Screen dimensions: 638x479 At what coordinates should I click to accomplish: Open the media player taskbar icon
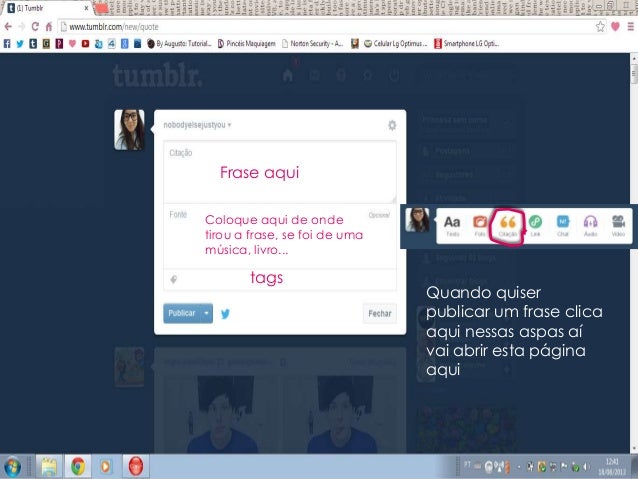[x=105, y=466]
